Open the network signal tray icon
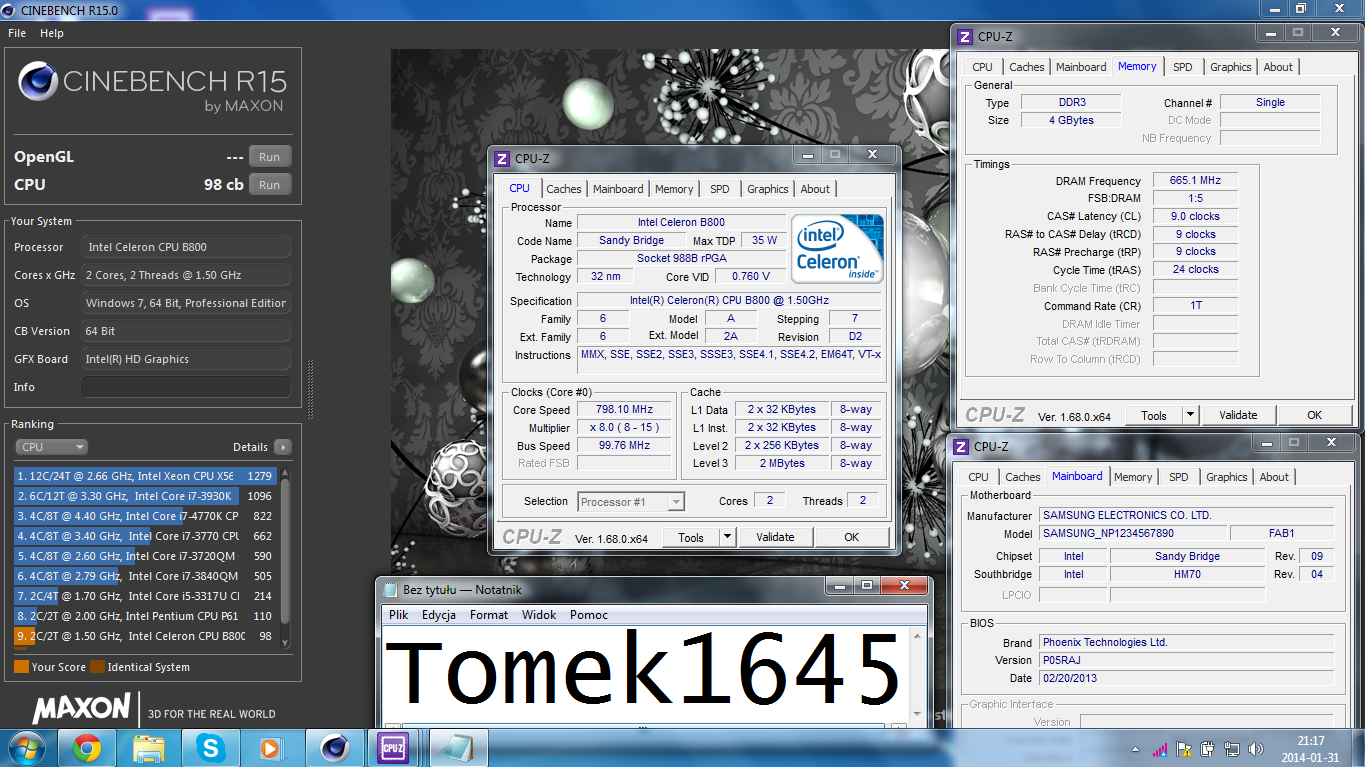This screenshot has height=767, width=1365. coord(1160,749)
